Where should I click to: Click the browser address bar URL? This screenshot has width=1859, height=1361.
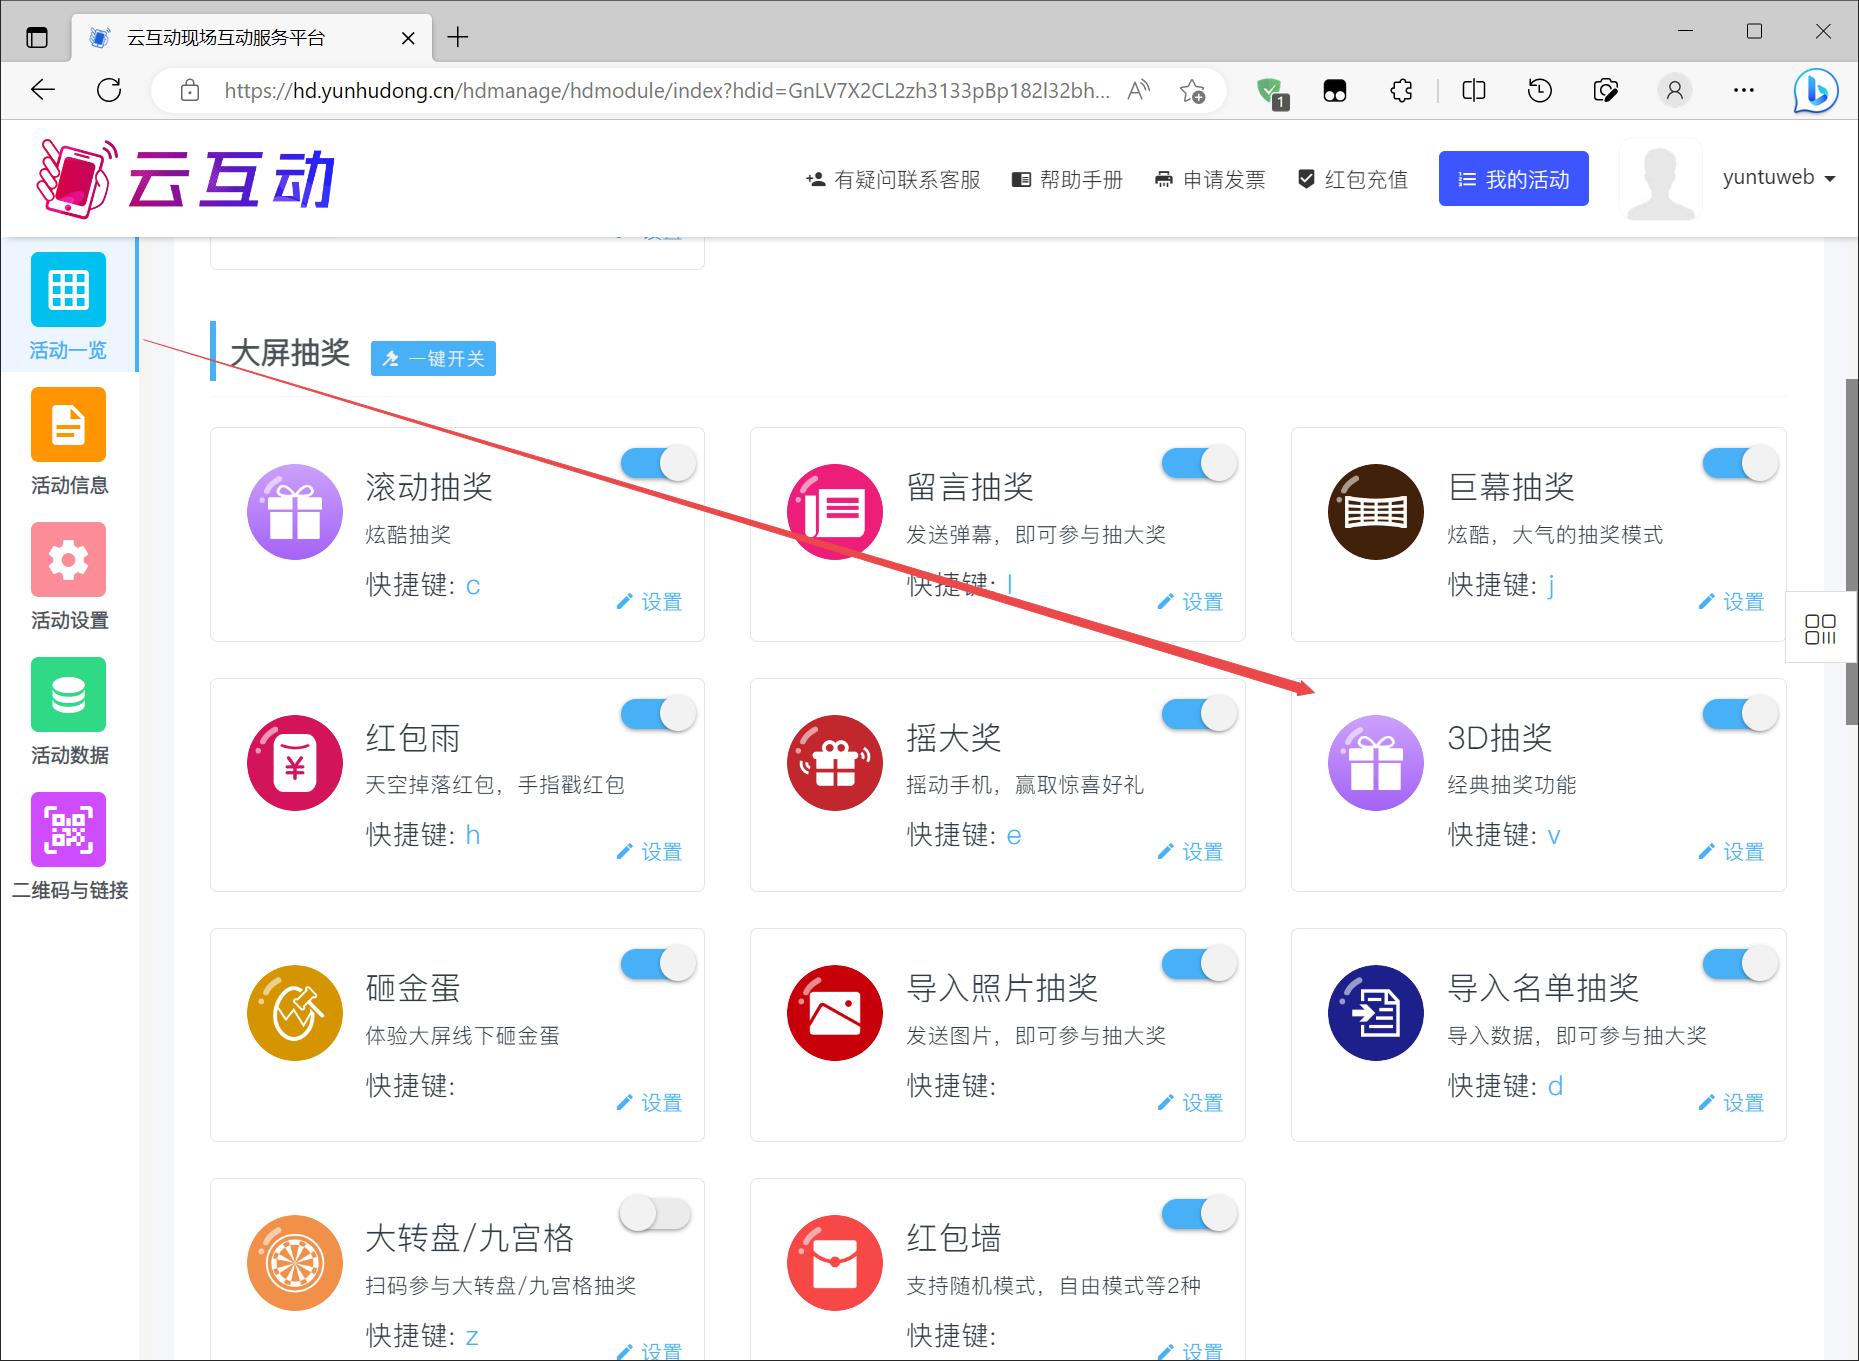pyautogui.click(x=665, y=91)
